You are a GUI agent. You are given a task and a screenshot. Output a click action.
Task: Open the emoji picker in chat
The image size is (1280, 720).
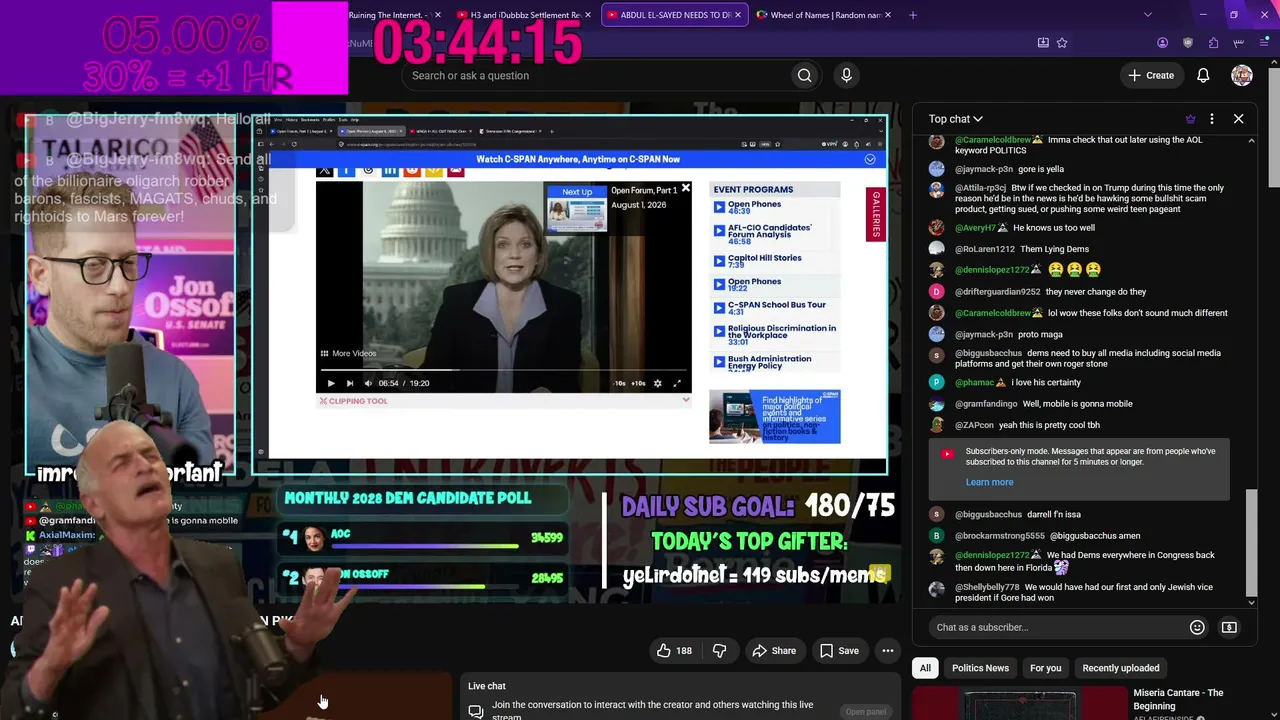(x=1197, y=627)
